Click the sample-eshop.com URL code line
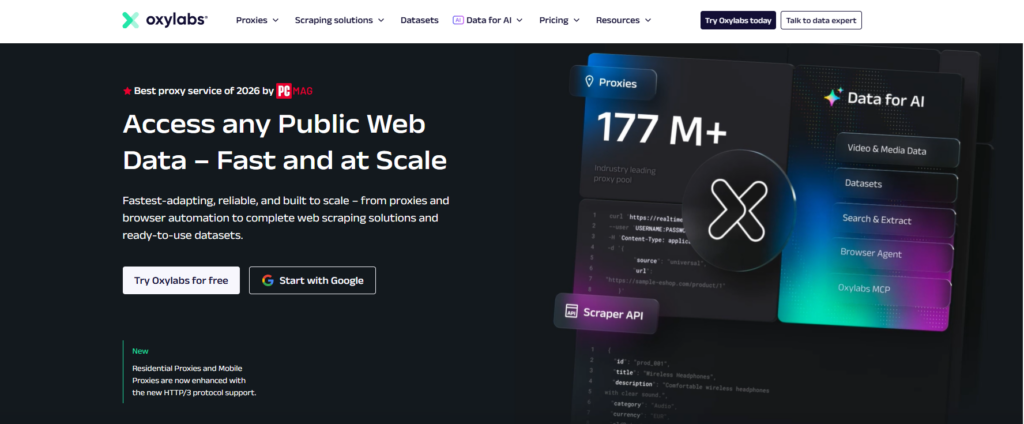The image size is (1024, 424). click(x=665, y=285)
